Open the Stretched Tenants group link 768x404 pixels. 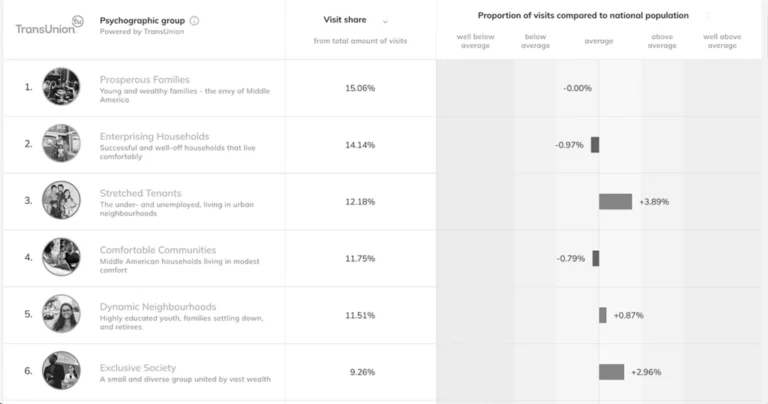(x=141, y=193)
